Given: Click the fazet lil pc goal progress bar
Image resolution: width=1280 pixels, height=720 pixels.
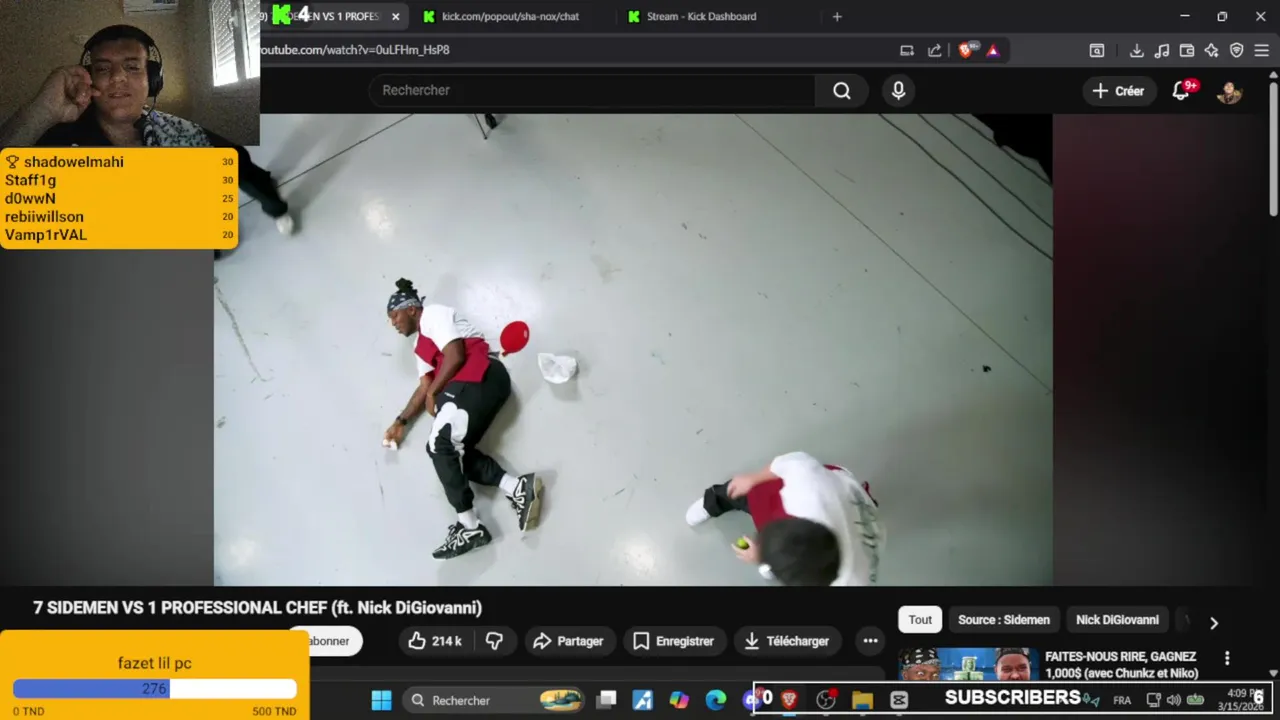Looking at the screenshot, I should [x=155, y=689].
